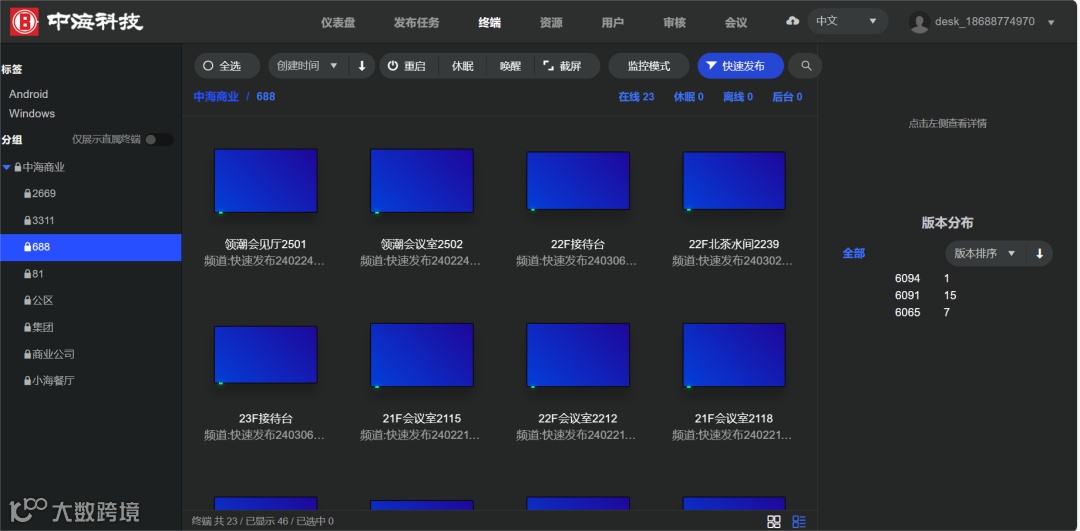The image size is (1080, 531).
Task: Click the 中海科技 red logo icon
Action: point(24,21)
